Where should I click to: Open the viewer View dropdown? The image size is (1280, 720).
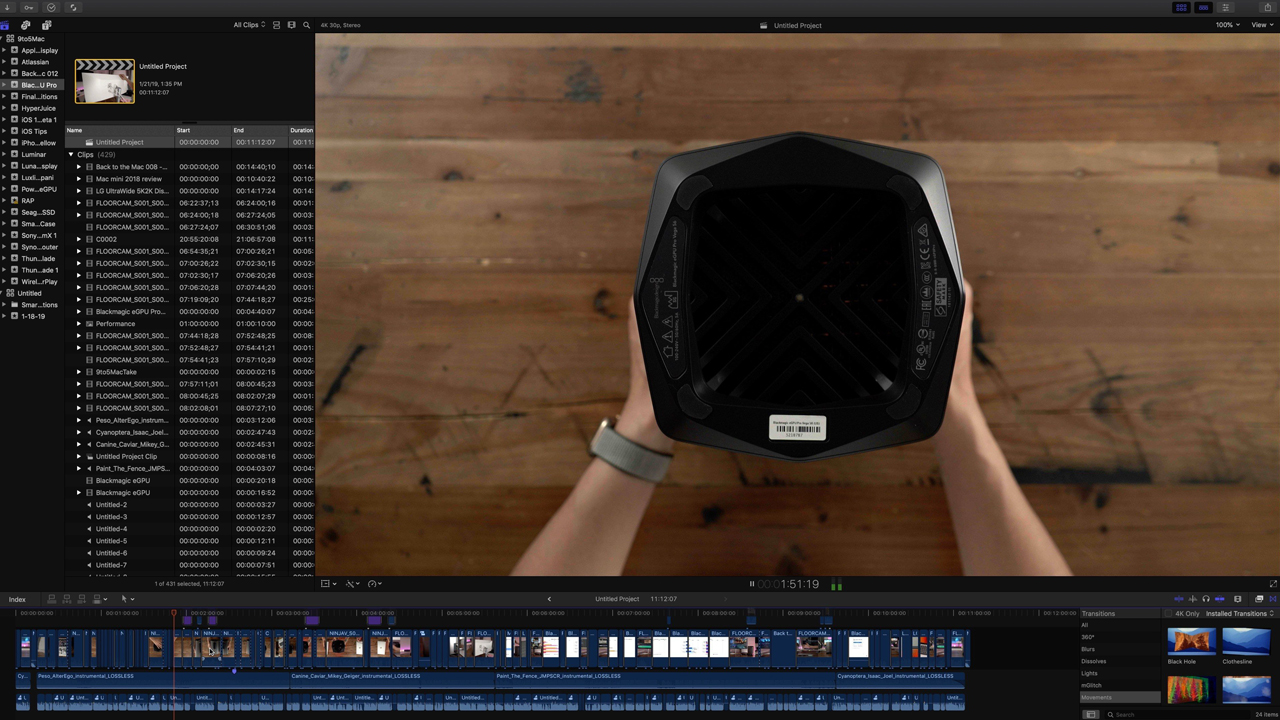tap(1262, 25)
